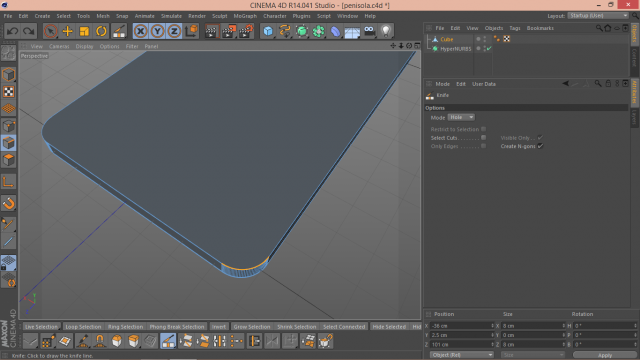The width and height of the screenshot is (640, 360).
Task: Open the Attribute Manager Mode menu
Action: click(442, 84)
